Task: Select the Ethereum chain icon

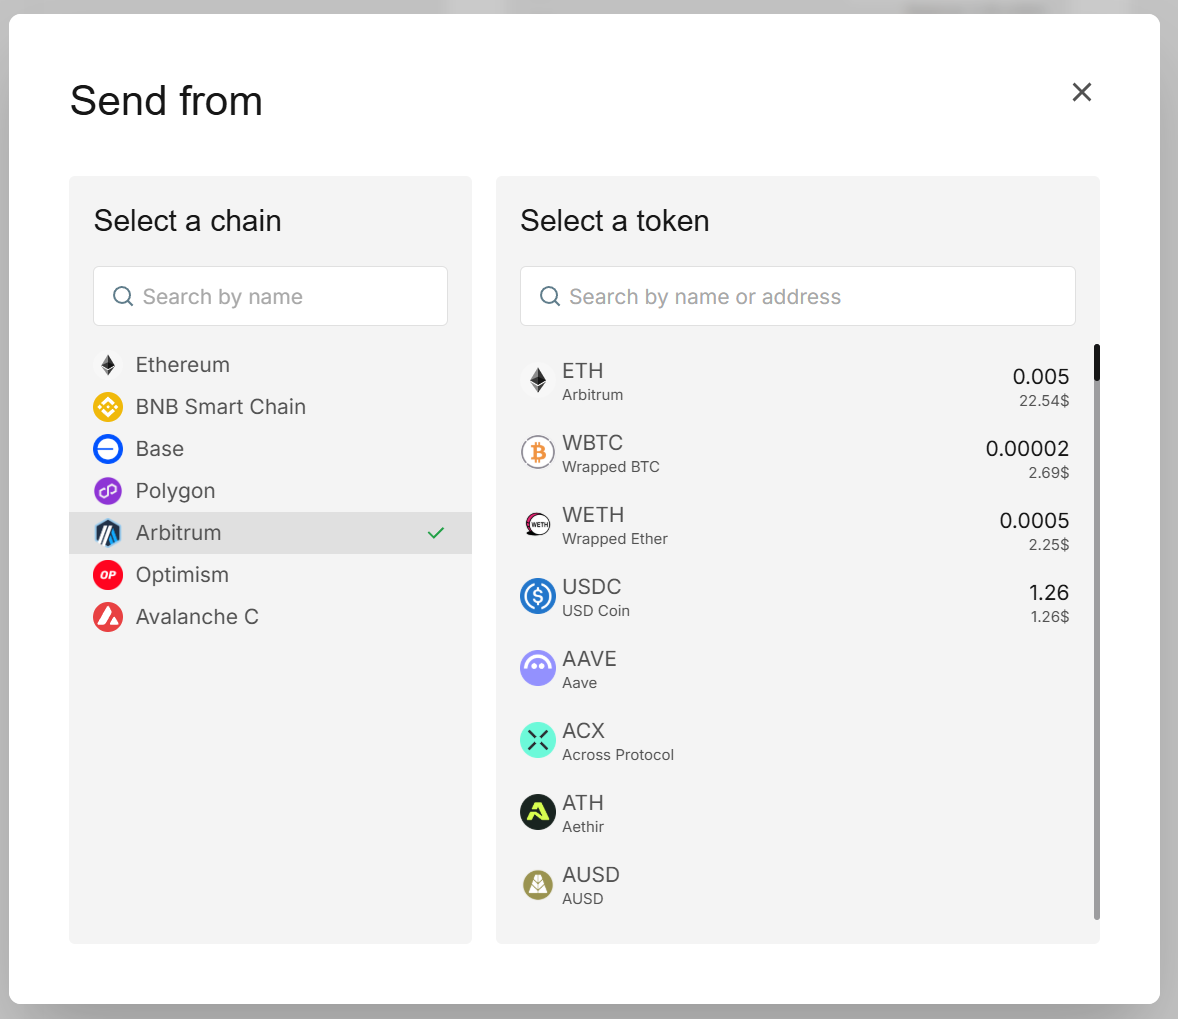Action: click(x=107, y=364)
